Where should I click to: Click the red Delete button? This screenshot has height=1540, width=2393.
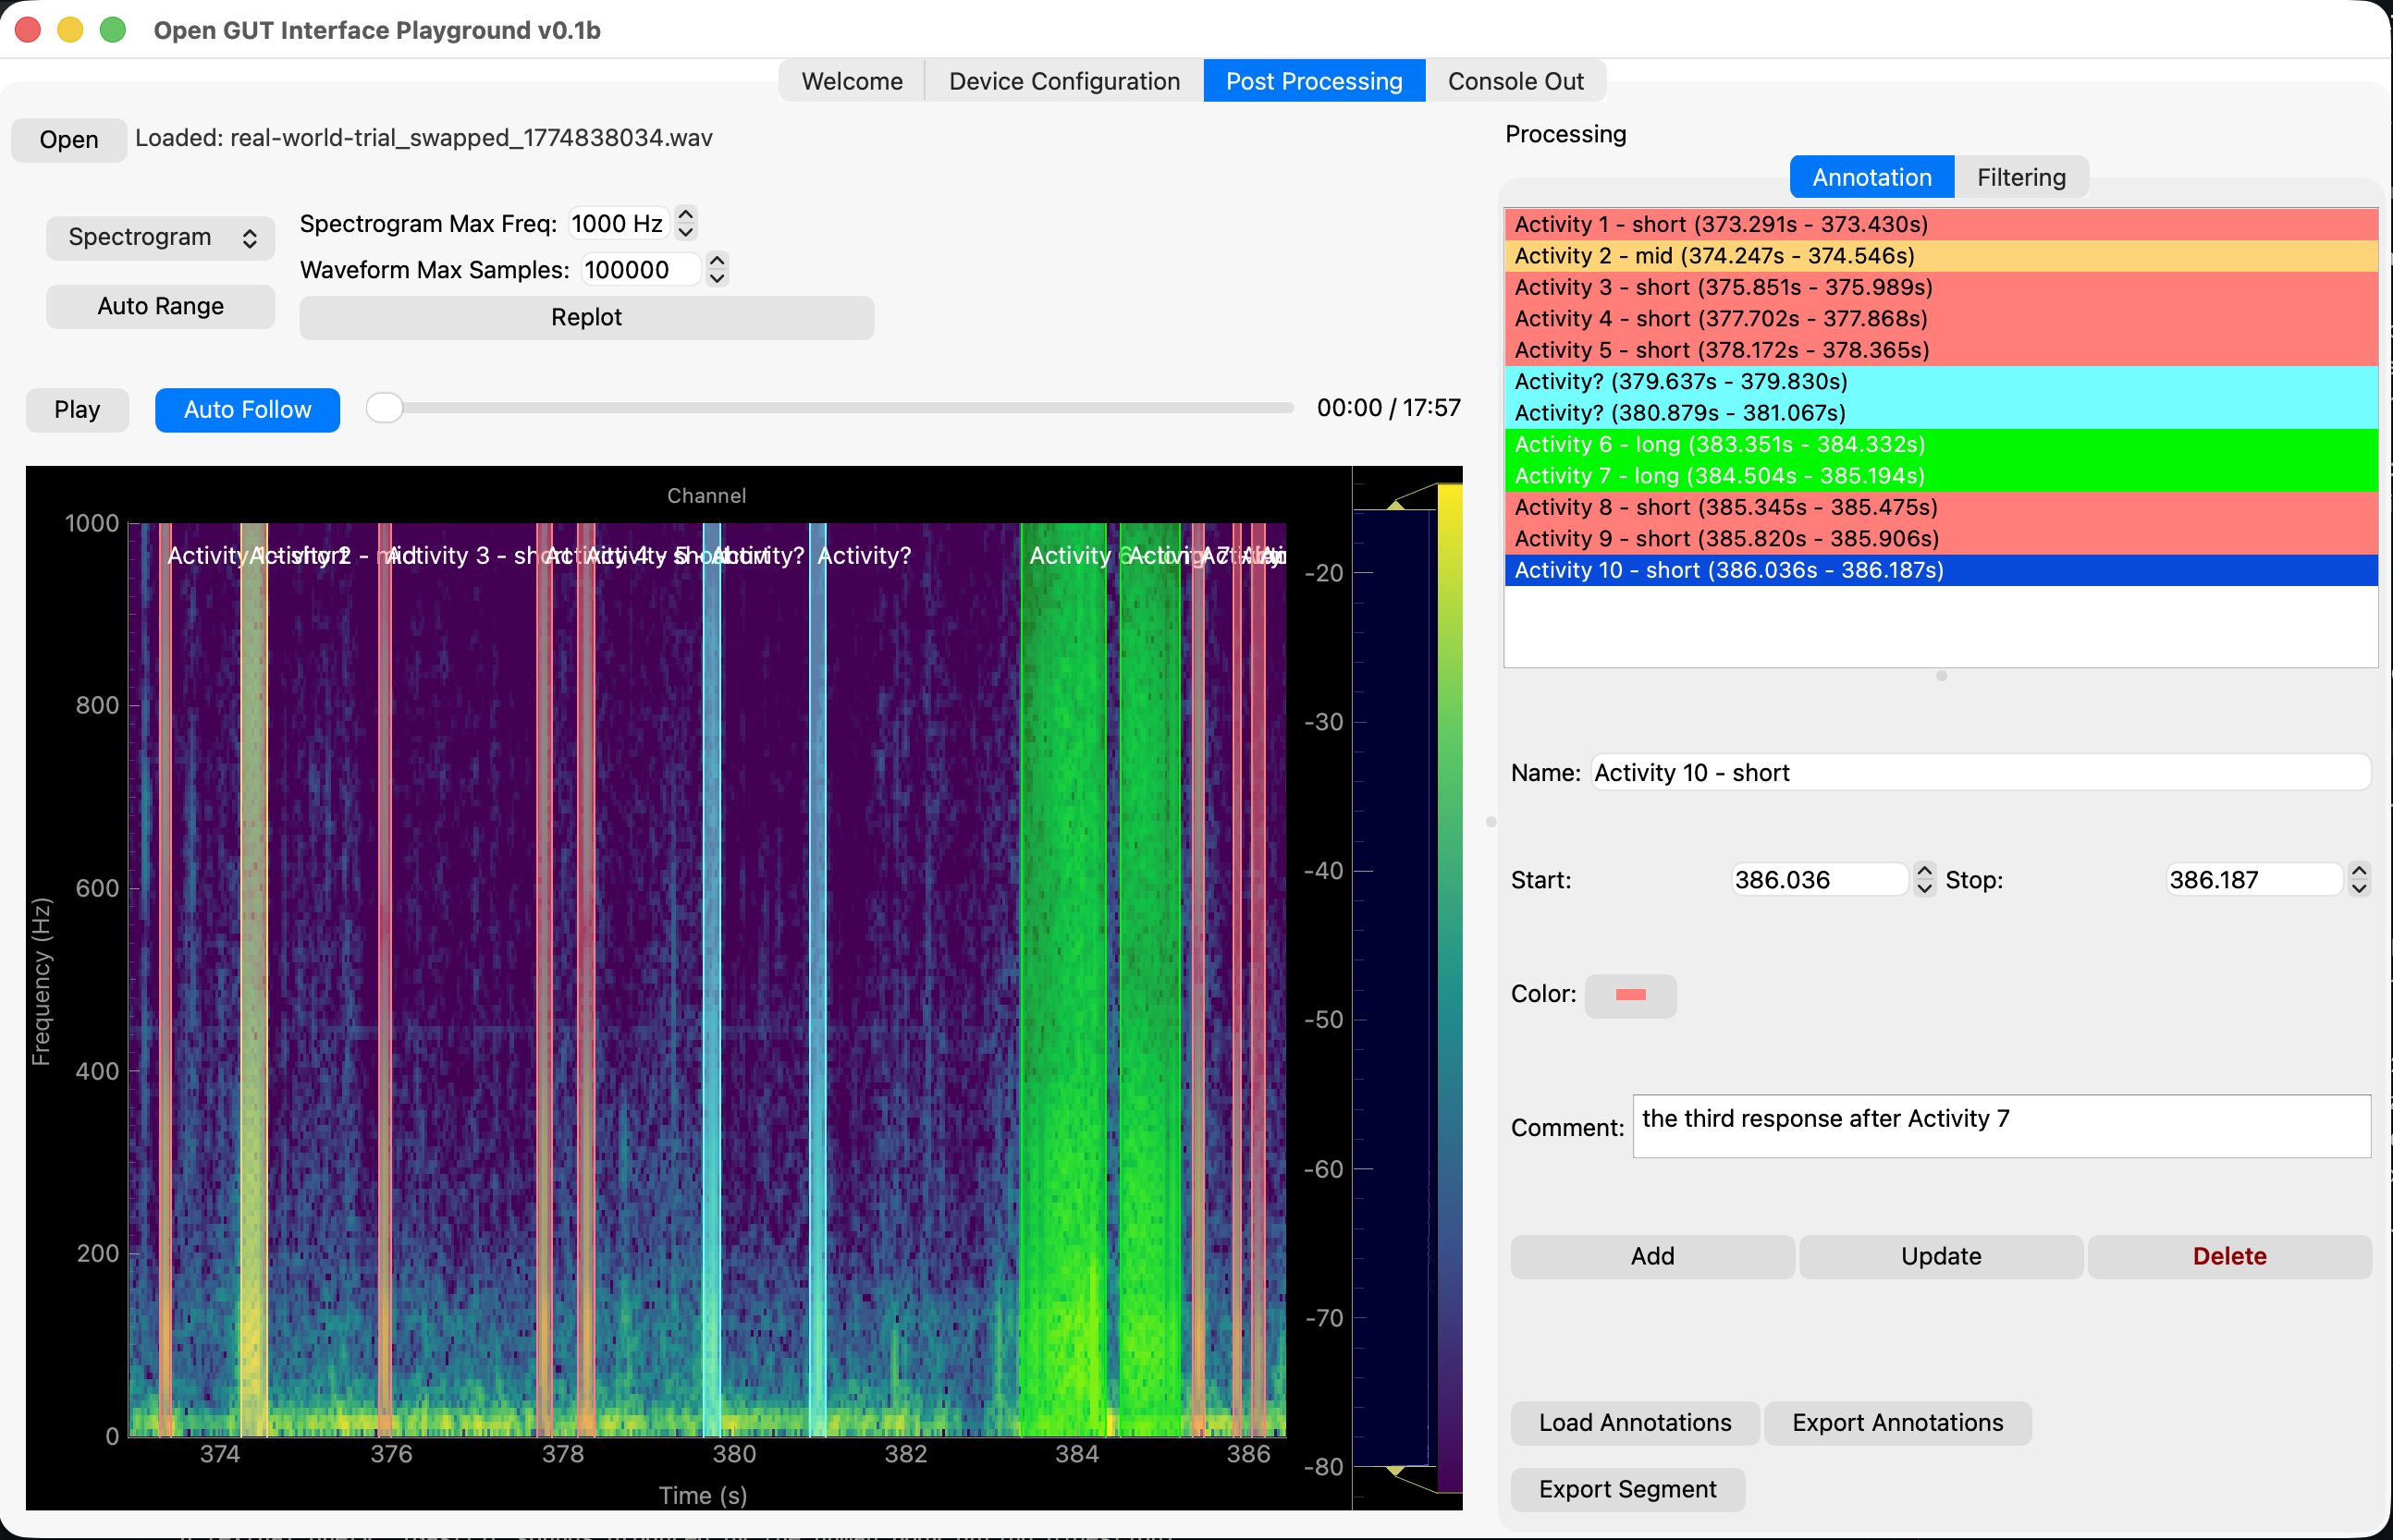point(2229,1256)
